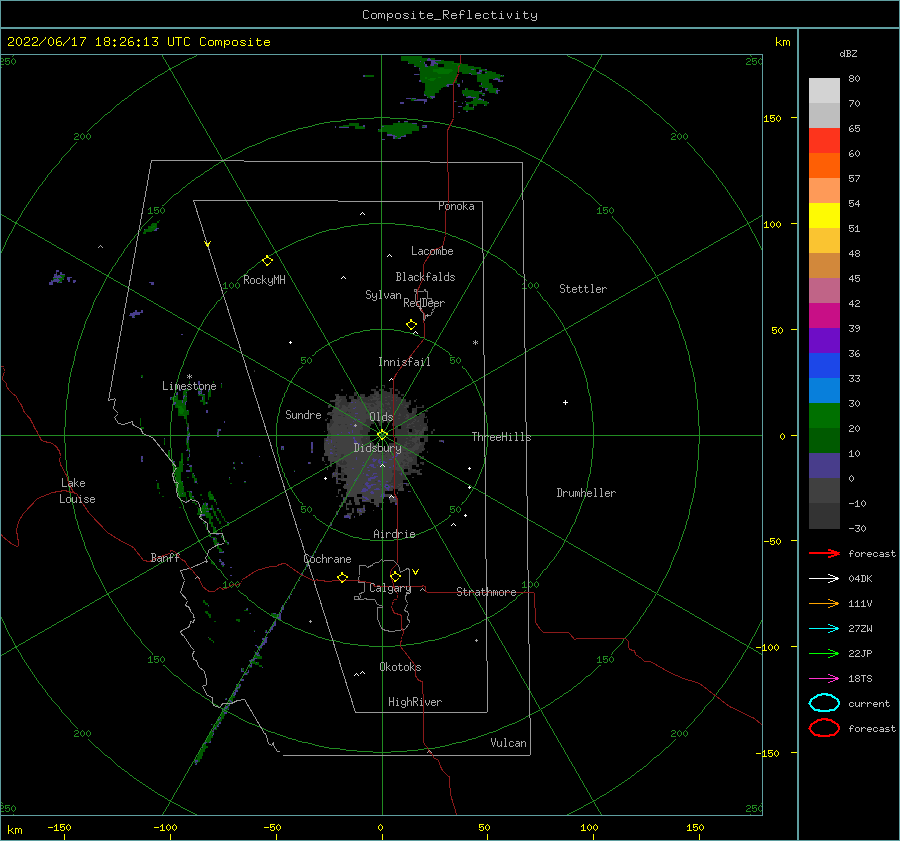Click the RockyMH label
900x841 pixels.
point(264,280)
